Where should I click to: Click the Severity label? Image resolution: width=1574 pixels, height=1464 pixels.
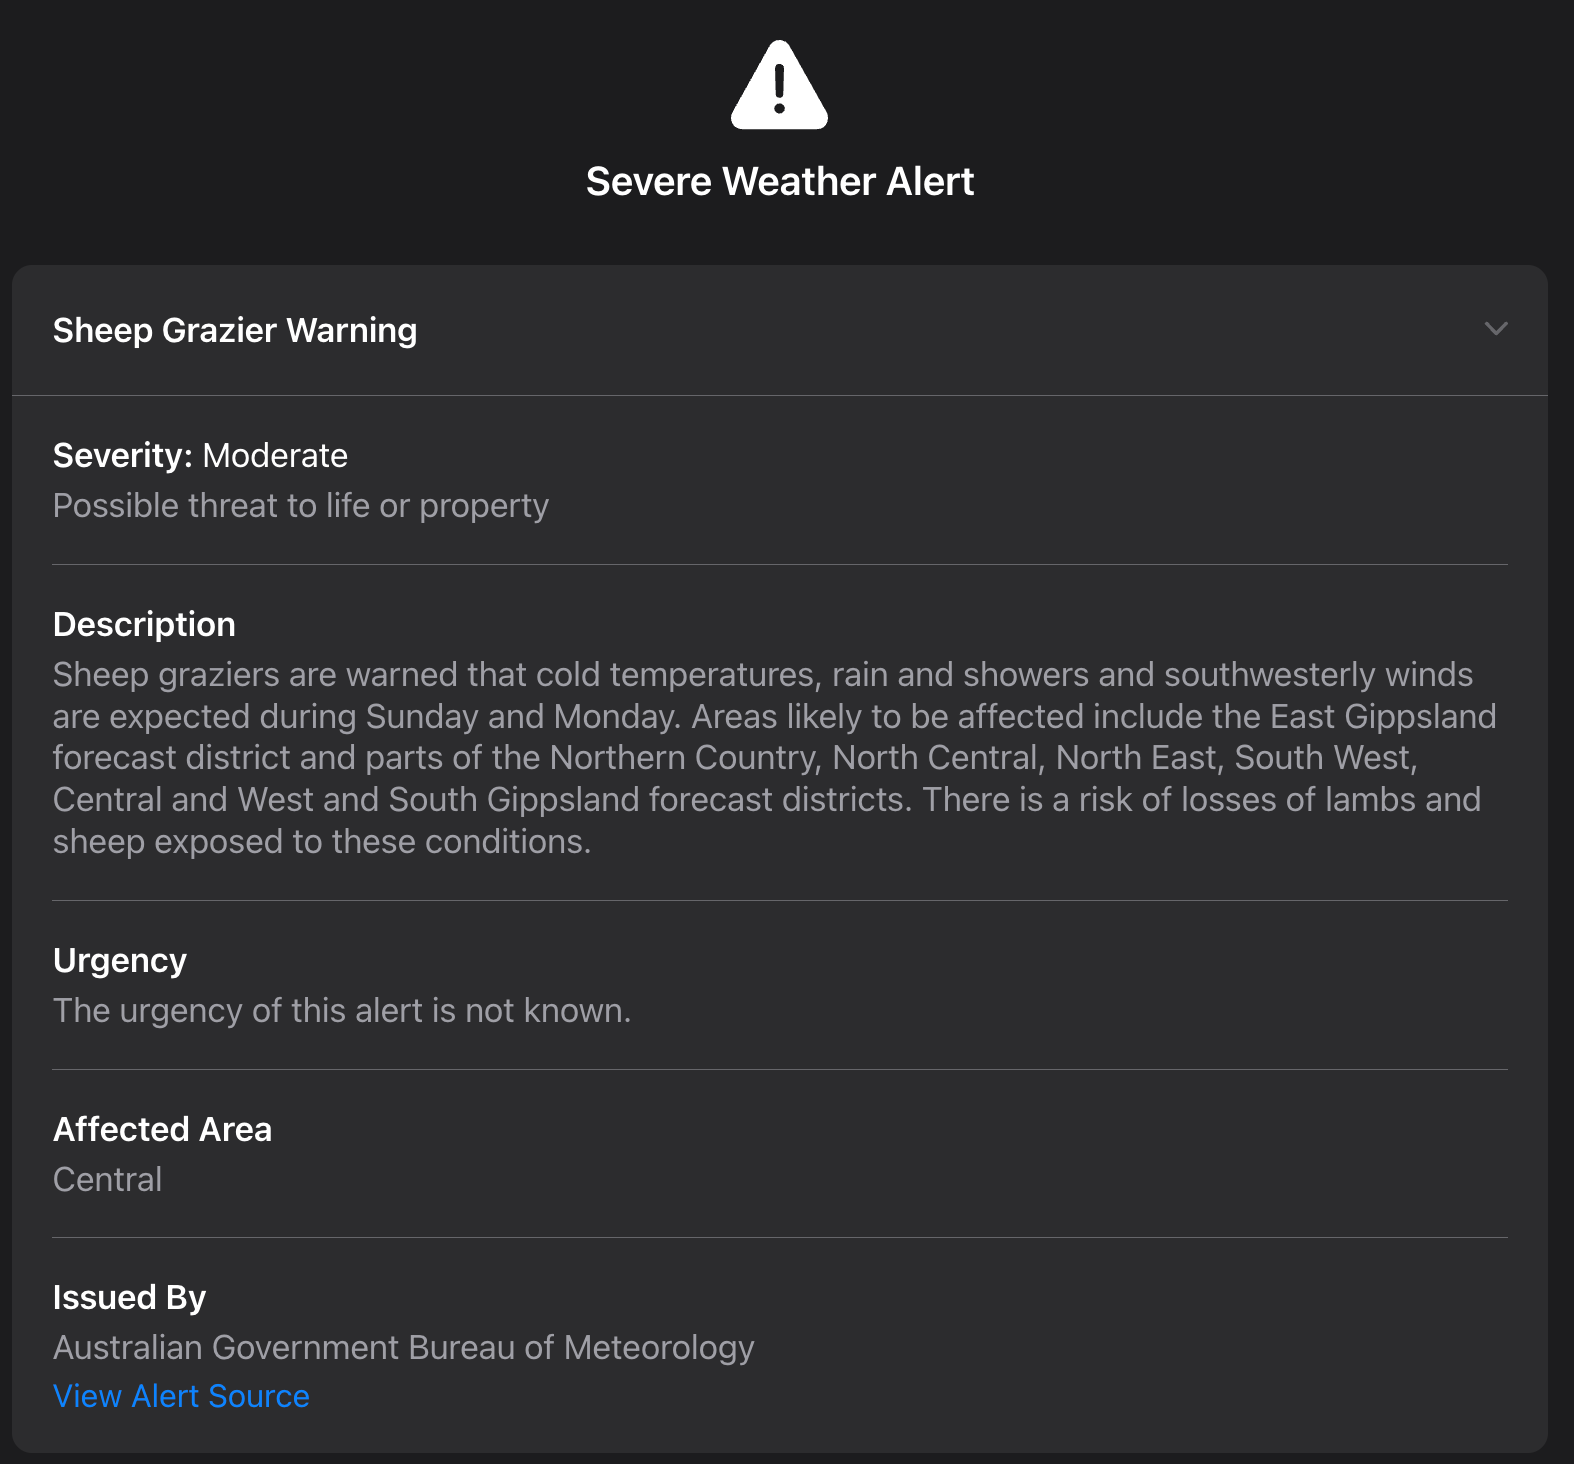(x=122, y=456)
